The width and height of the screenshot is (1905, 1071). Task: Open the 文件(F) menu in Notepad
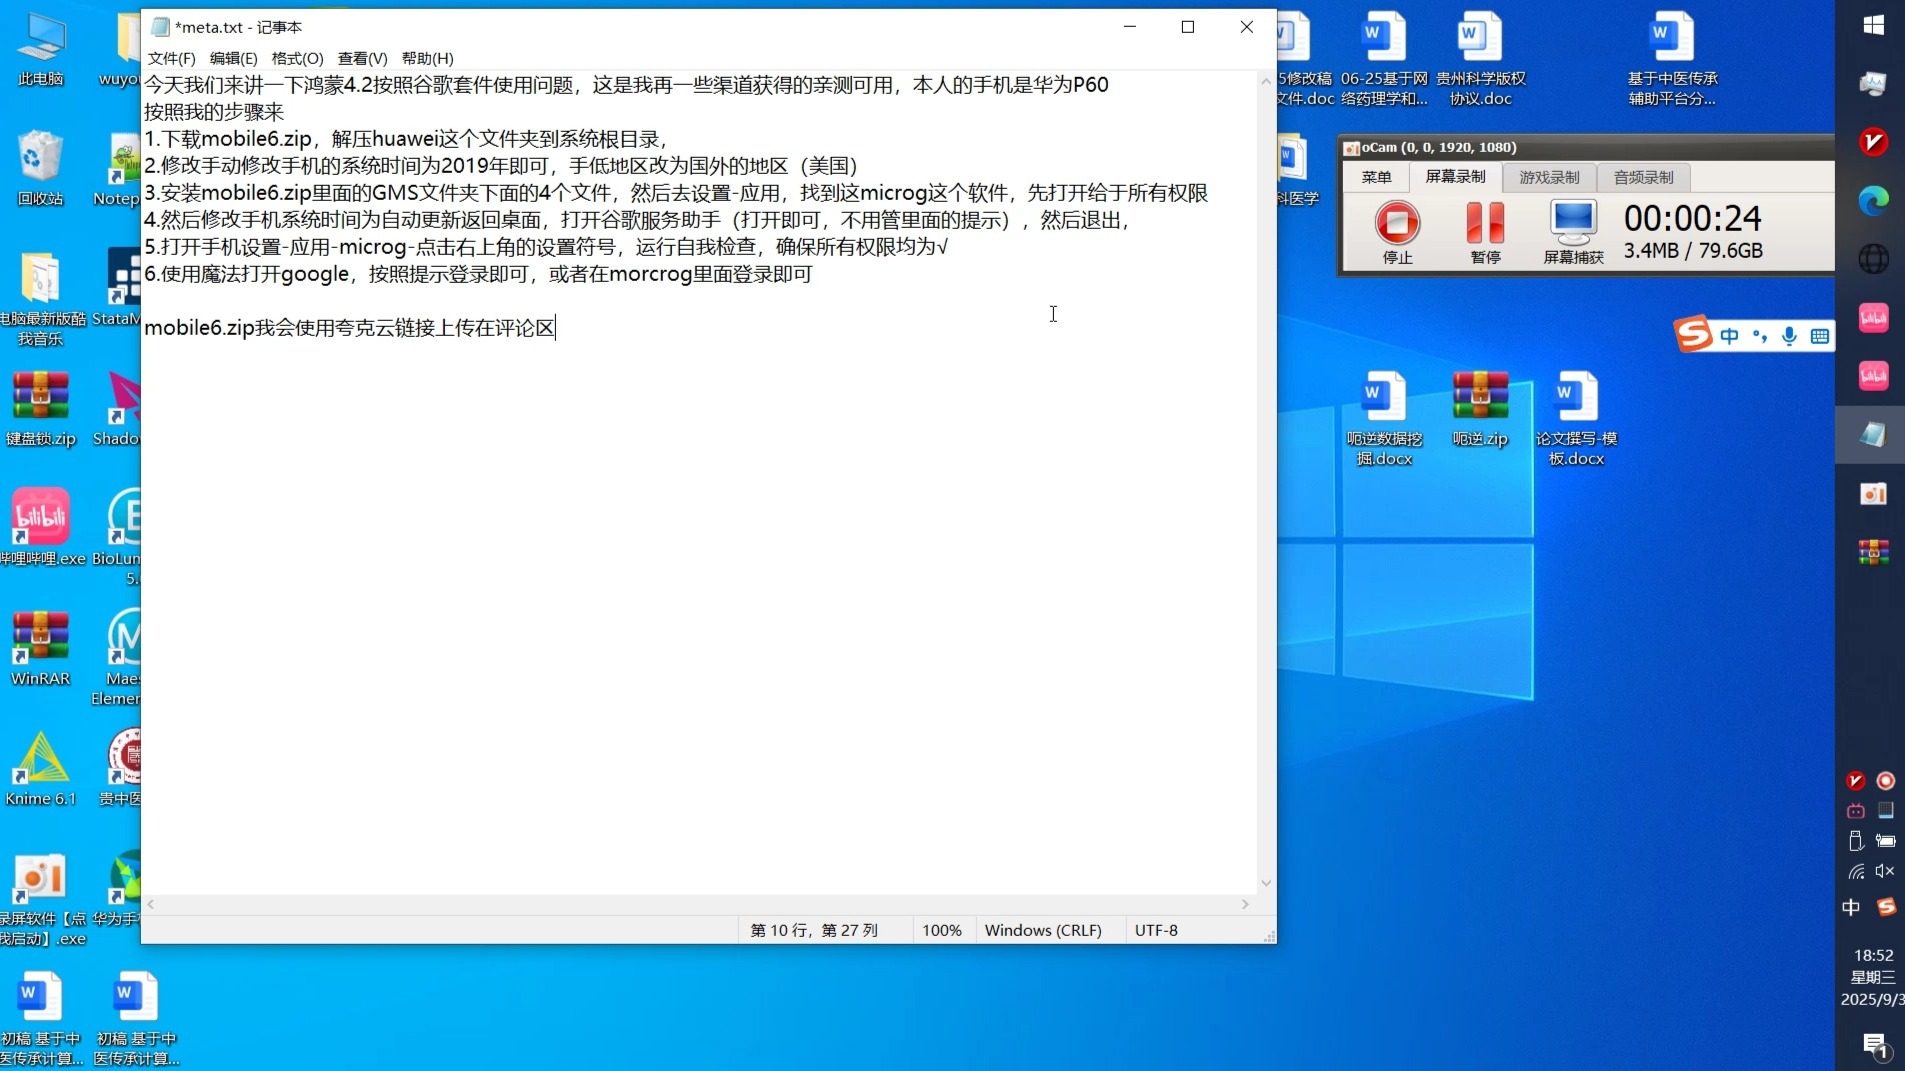point(171,58)
